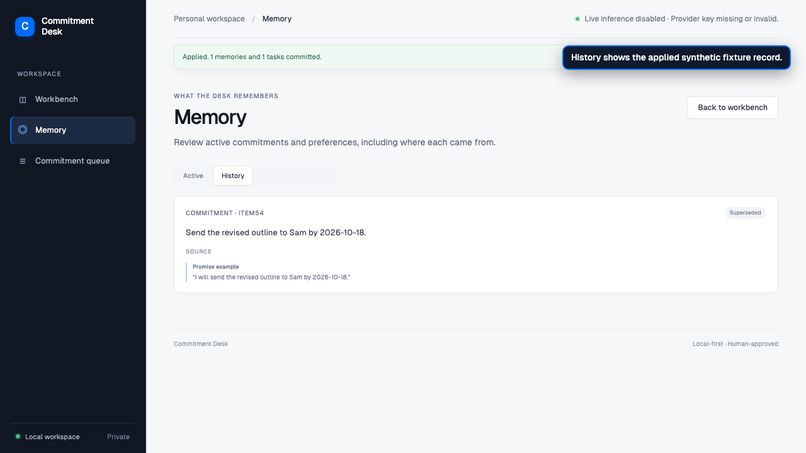Click the Memory circle icon in the sidebar

23,130
